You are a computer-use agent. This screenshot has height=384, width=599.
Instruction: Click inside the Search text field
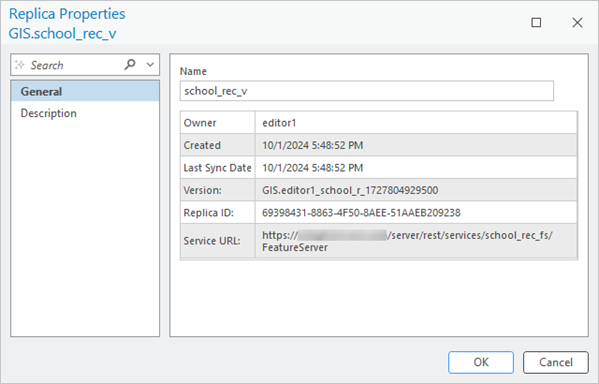[x=74, y=65]
